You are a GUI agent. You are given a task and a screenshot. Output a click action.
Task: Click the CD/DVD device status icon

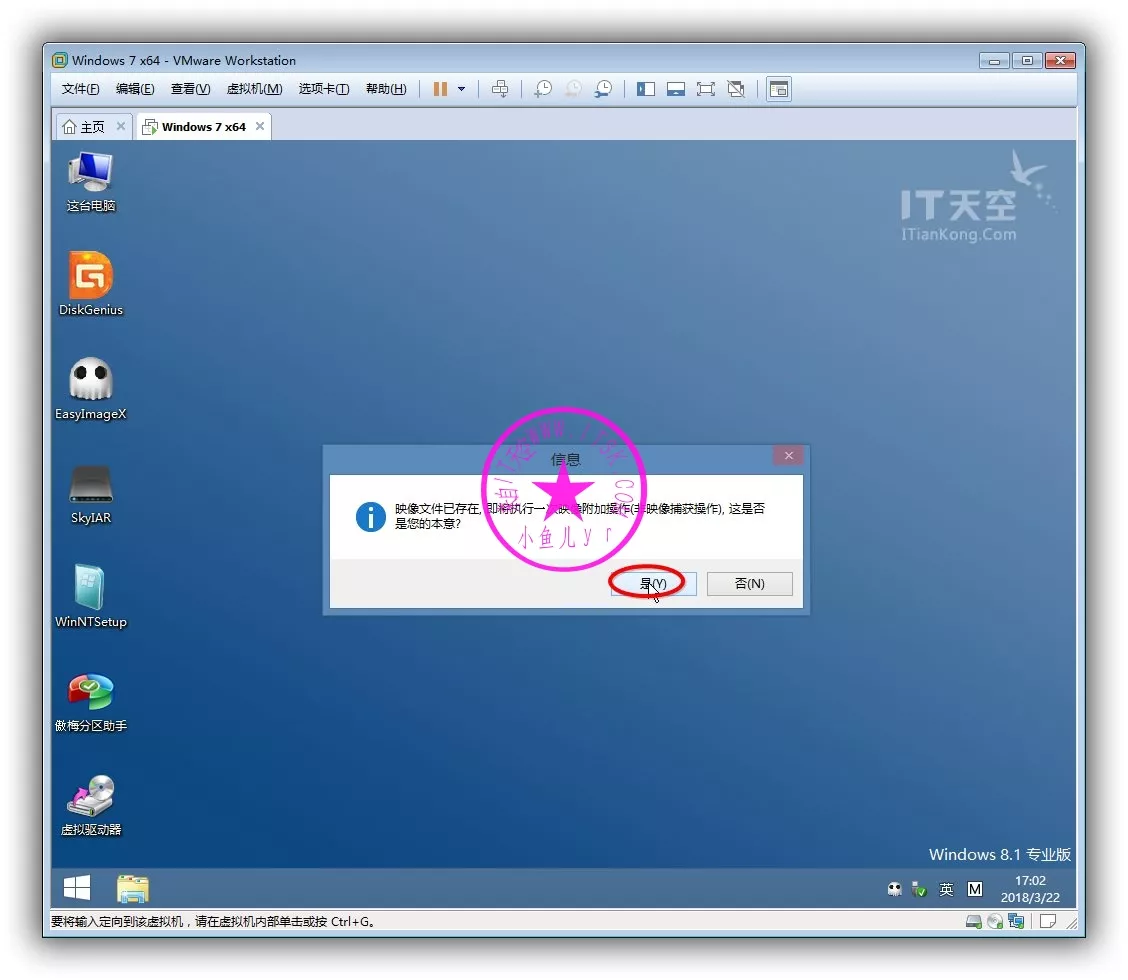[x=995, y=922]
